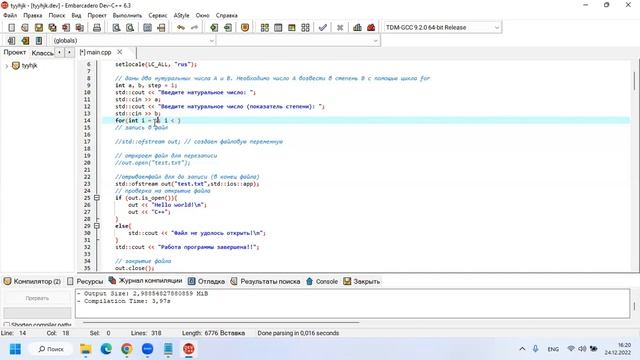Close the main.cpp tab with its X
Screen dimensions: 640x360
coord(120,52)
